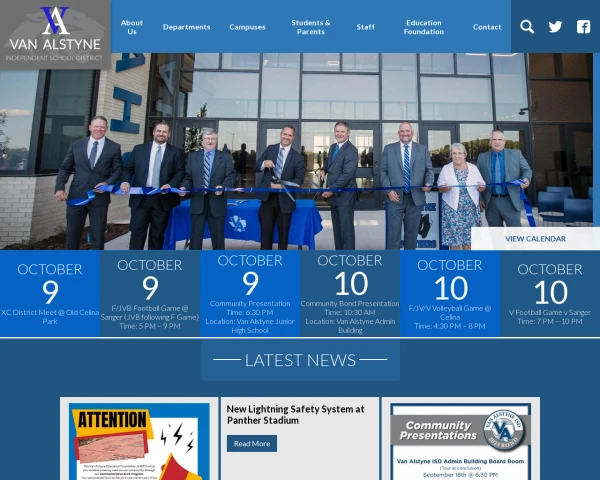This screenshot has width=600, height=480.
Task: Open the Community Bond Presentation event
Action: [x=350, y=294]
